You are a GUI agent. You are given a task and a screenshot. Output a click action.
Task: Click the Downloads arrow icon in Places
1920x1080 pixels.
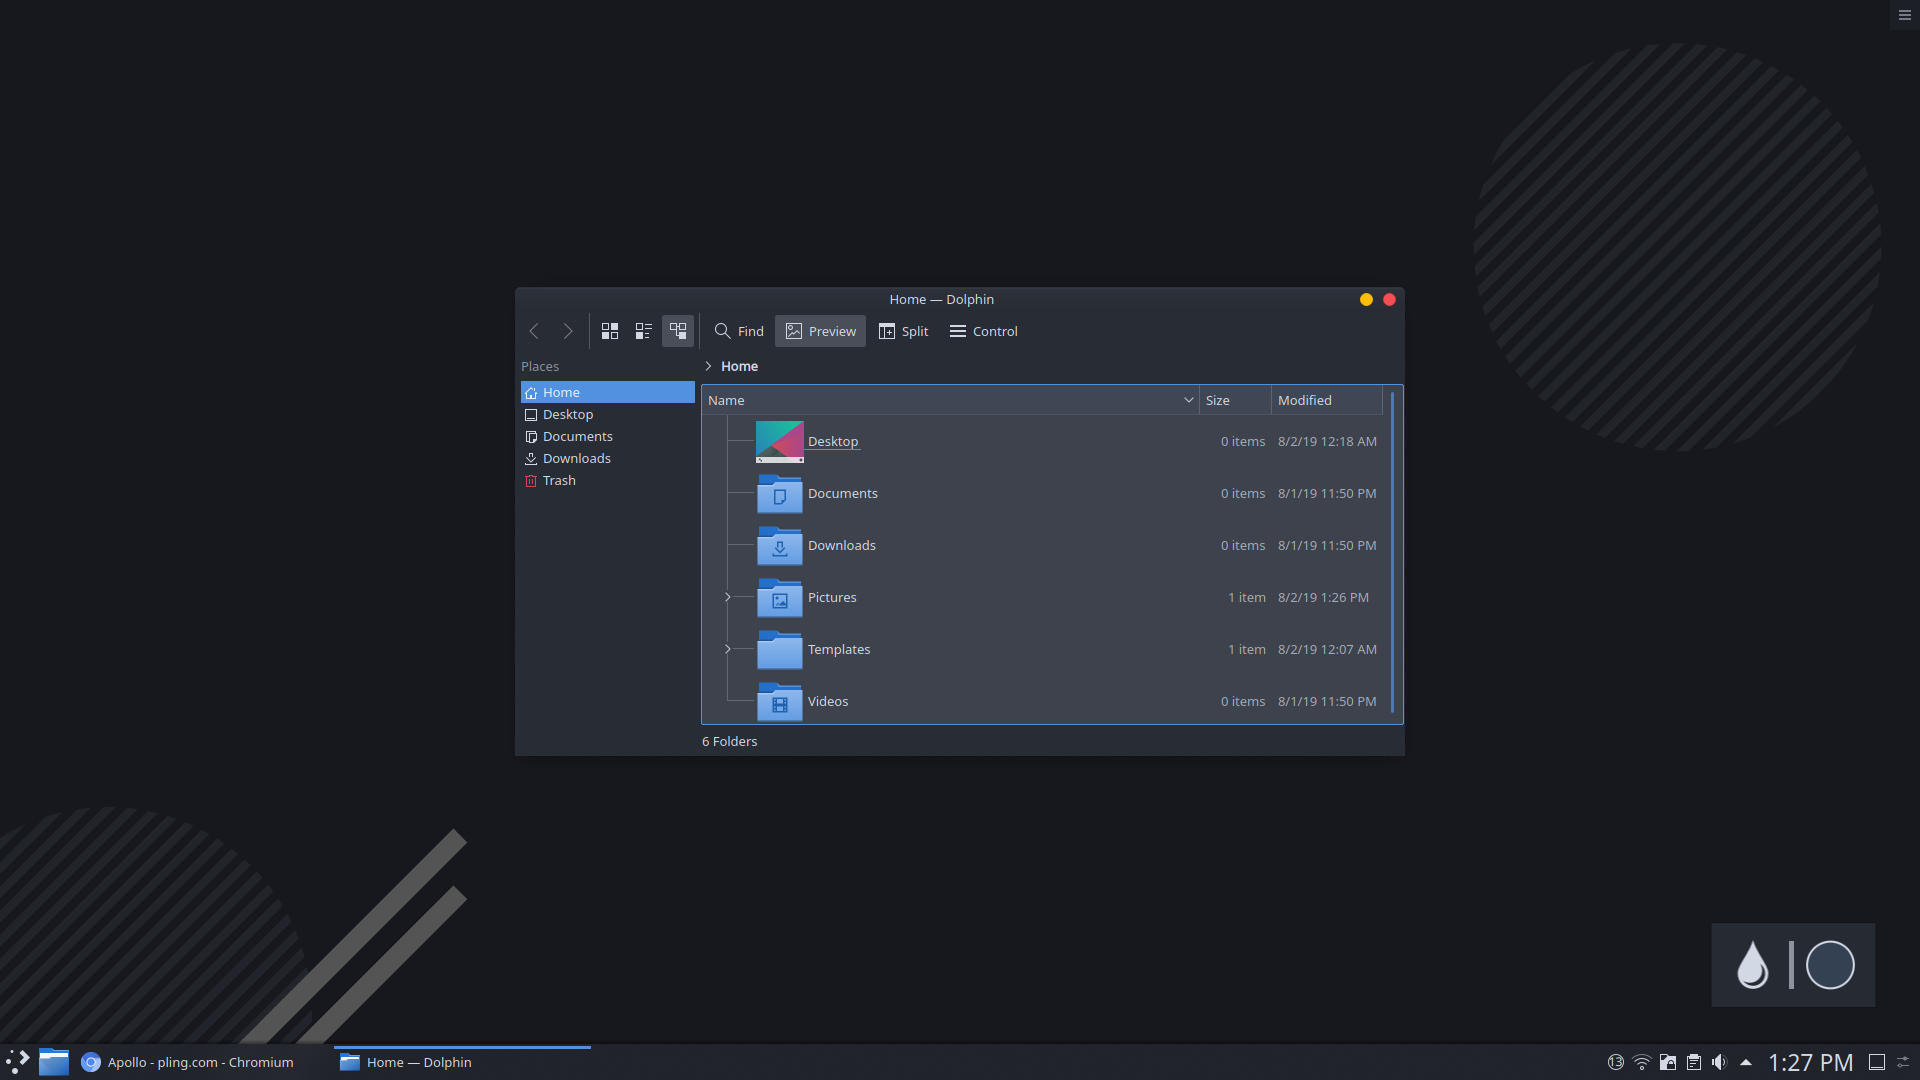pyautogui.click(x=531, y=459)
